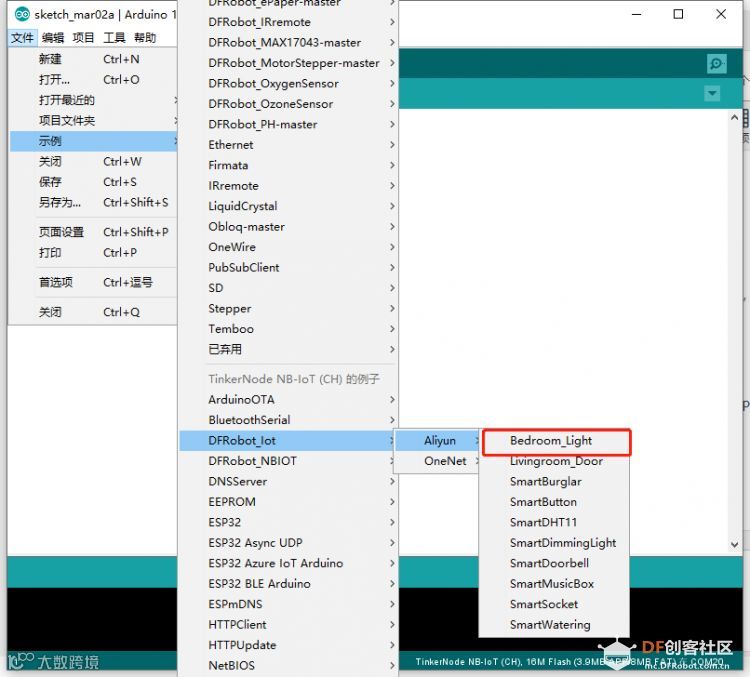Viewport: 750px width, 677px height.
Task: Open ESP32 Async UDP examples
Action: click(x=288, y=543)
